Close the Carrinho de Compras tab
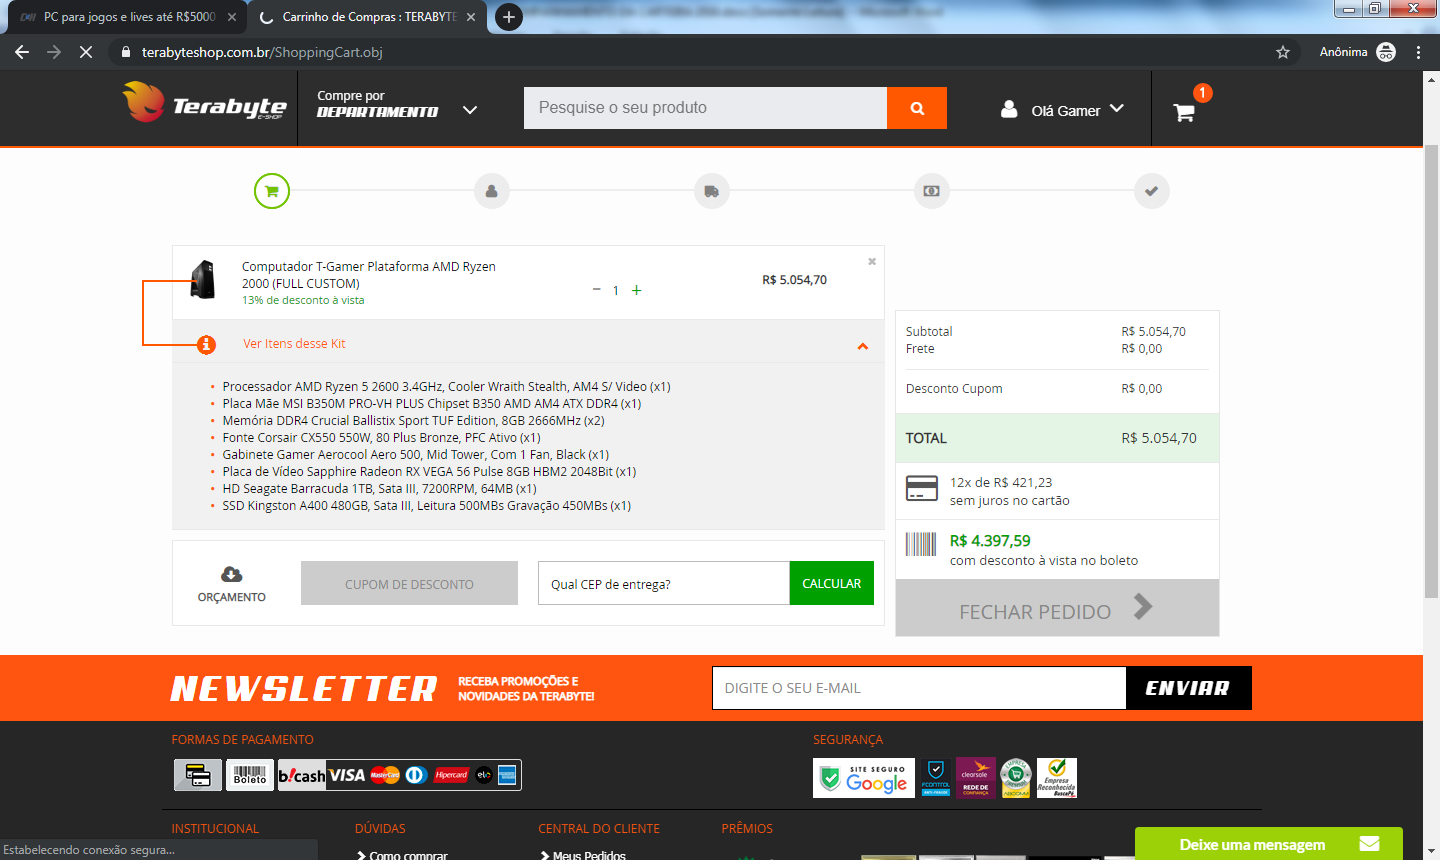 (x=472, y=17)
